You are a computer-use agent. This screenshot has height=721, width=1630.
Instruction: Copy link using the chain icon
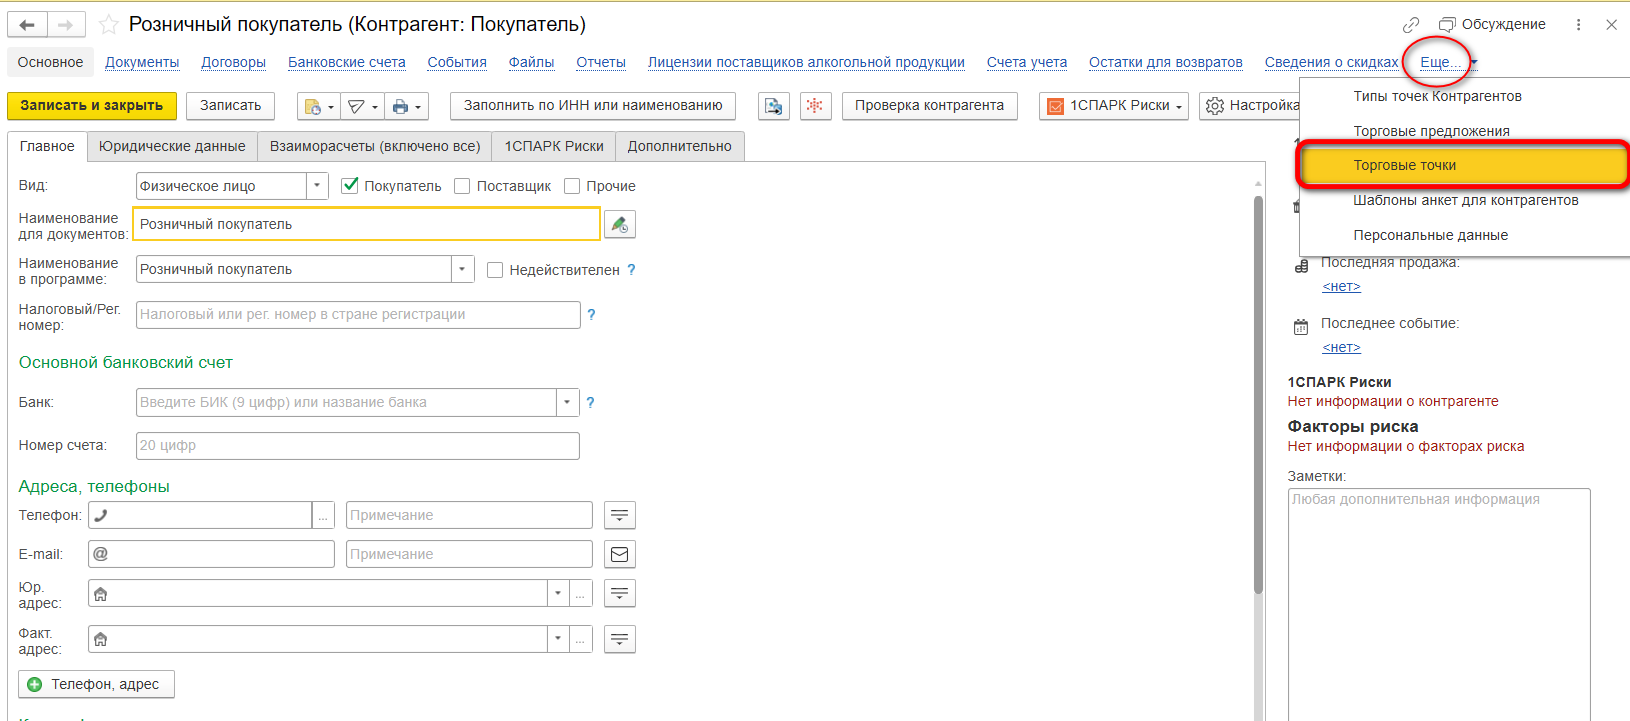pyautogui.click(x=1411, y=25)
